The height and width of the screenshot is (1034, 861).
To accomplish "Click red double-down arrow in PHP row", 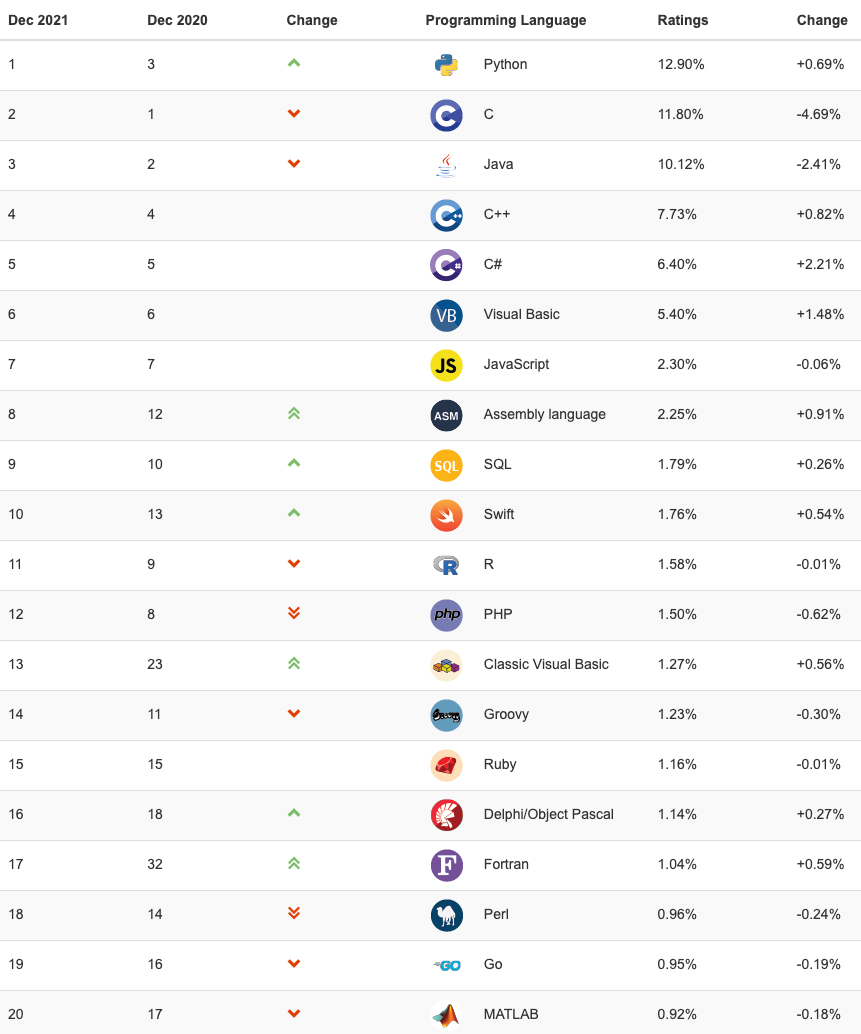I will [x=294, y=613].
